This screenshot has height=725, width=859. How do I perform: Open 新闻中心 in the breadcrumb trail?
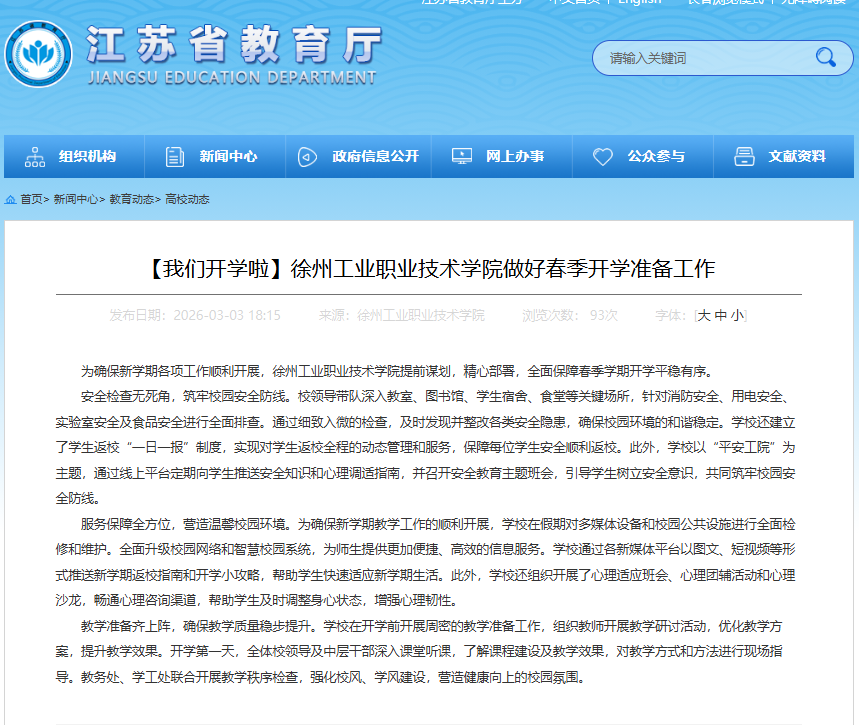(x=75, y=199)
